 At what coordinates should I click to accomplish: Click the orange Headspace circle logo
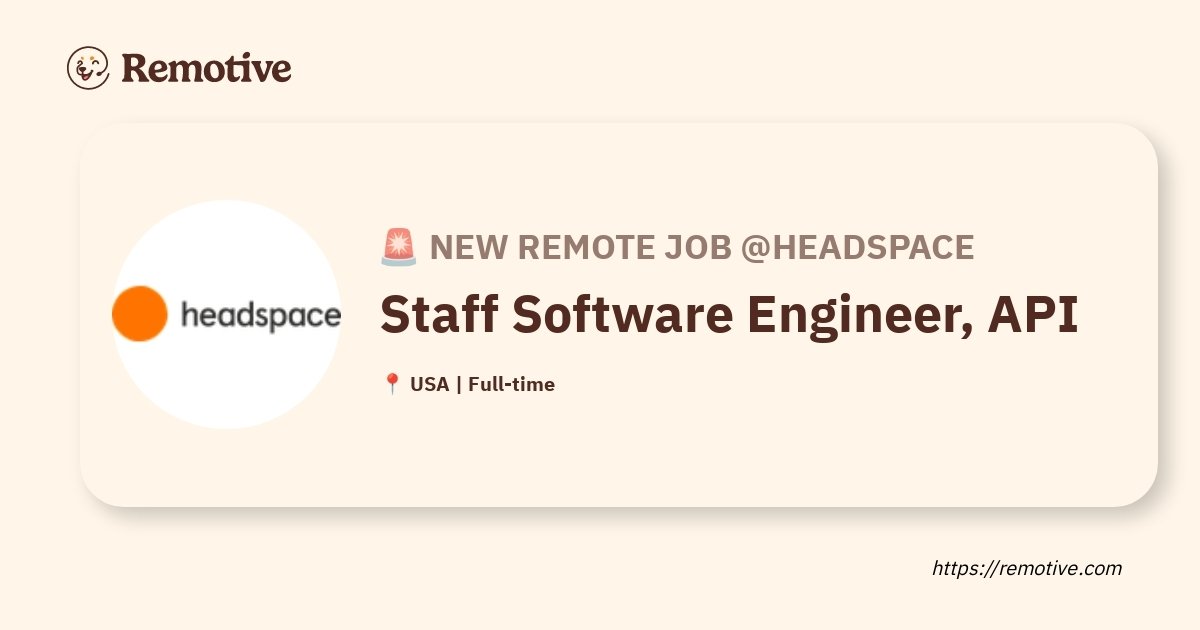139,314
